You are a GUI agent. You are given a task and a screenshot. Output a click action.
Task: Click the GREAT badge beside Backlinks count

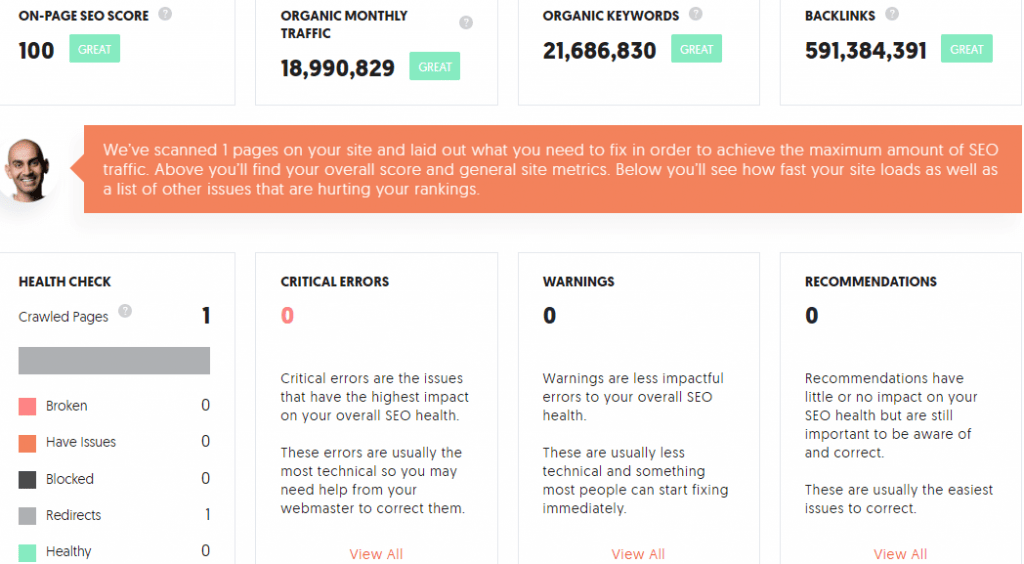coord(967,49)
